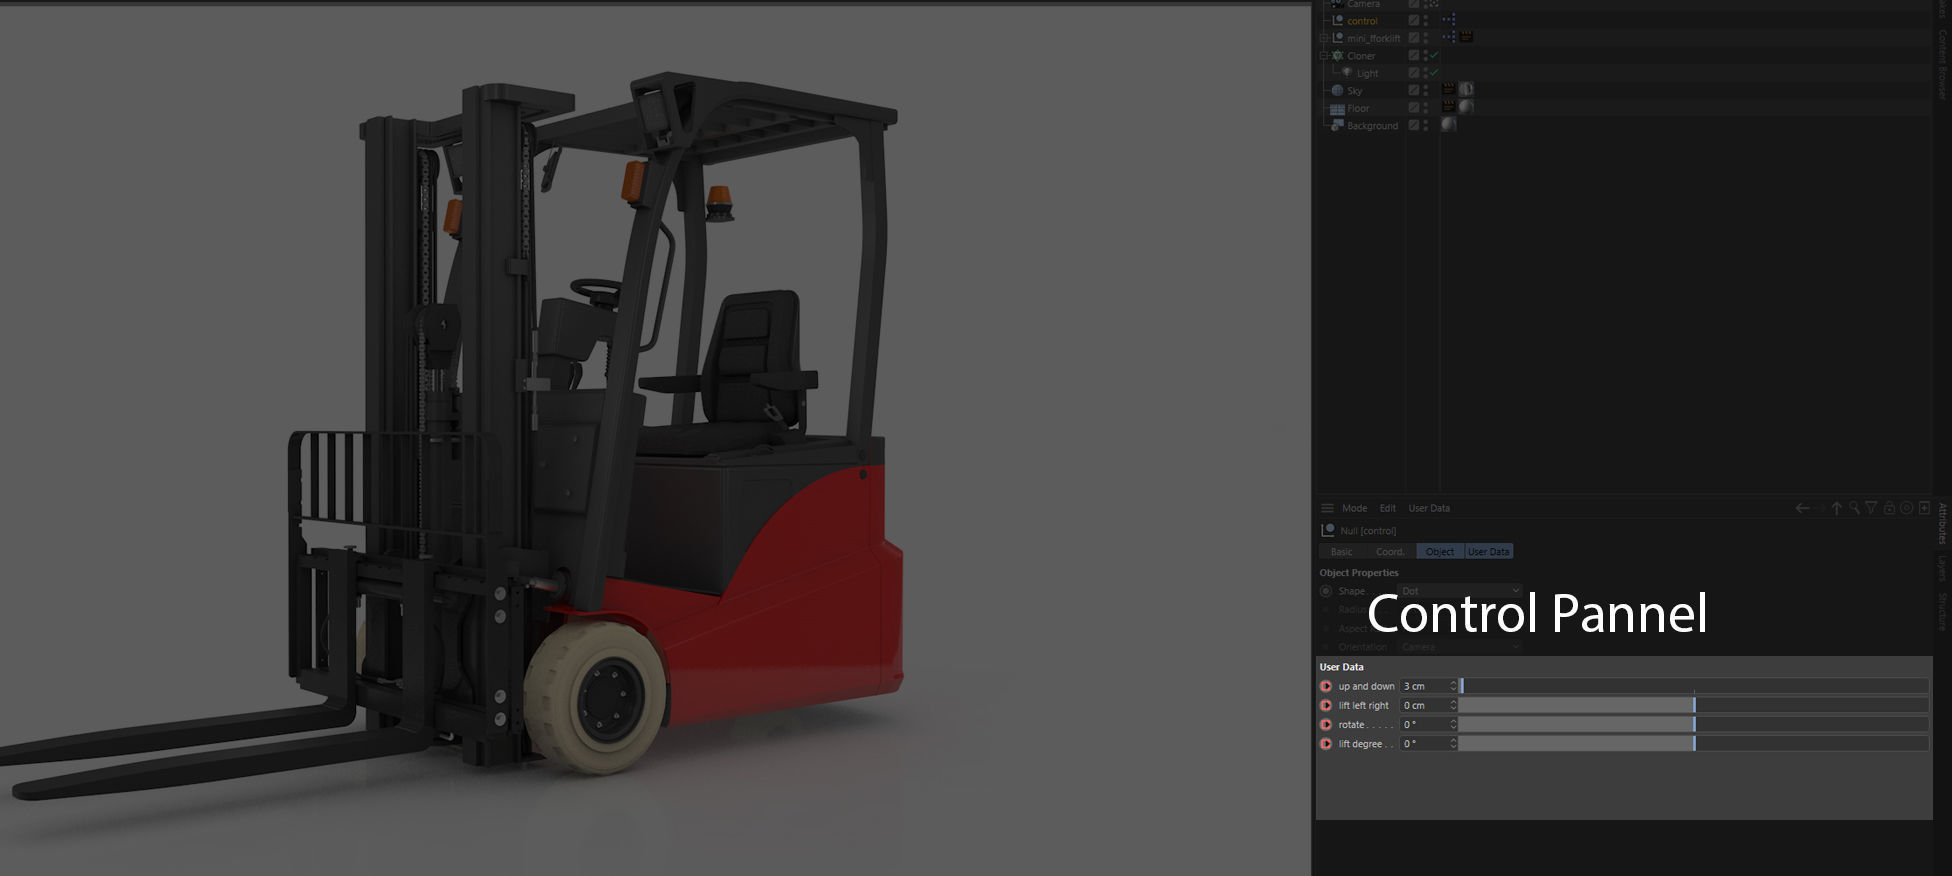Click the rotate slider
This screenshot has height=876, width=1952.
pyautogui.click(x=1694, y=724)
